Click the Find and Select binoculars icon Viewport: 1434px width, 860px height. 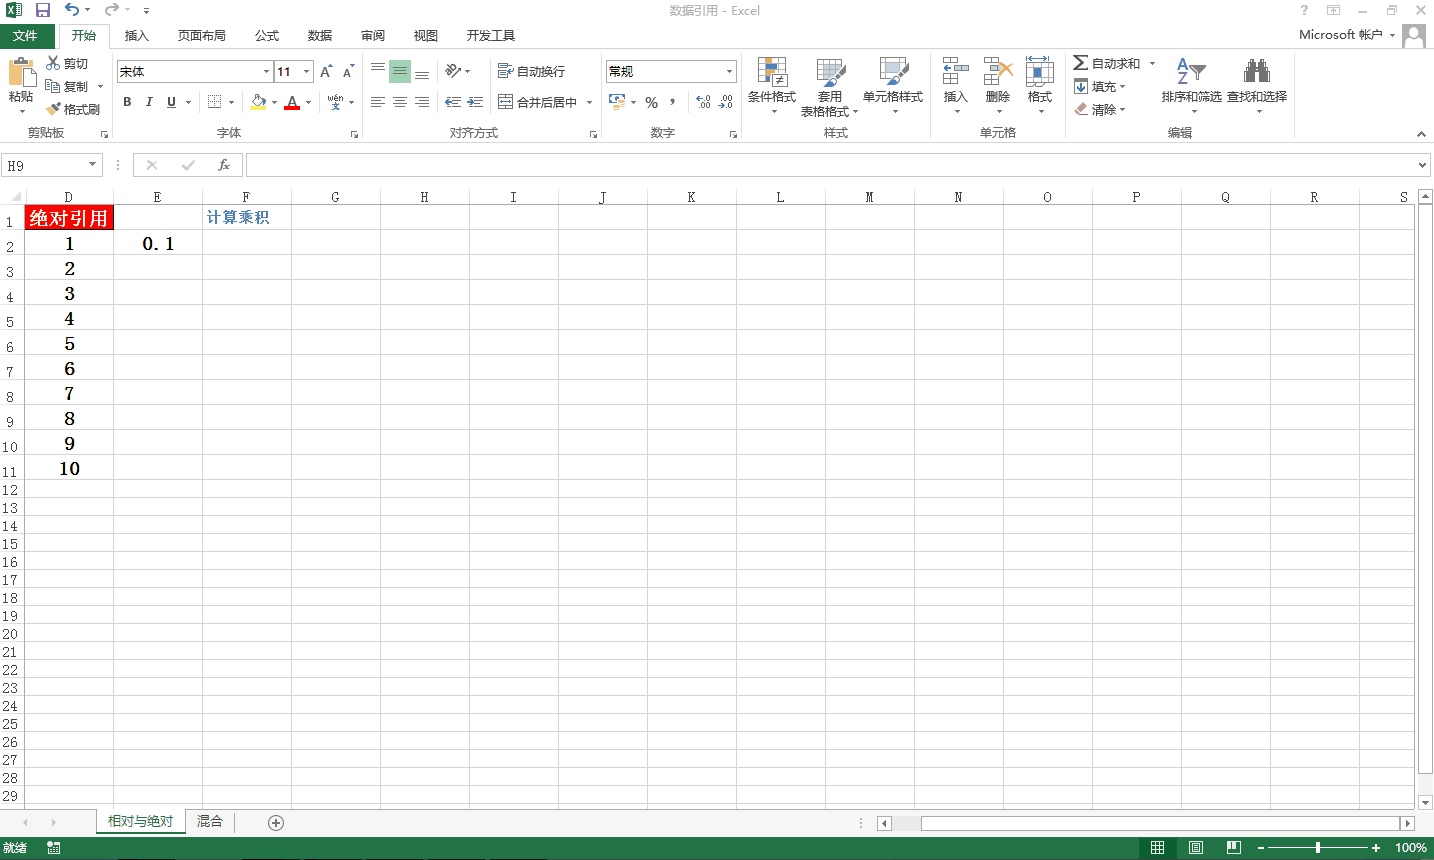pos(1256,73)
